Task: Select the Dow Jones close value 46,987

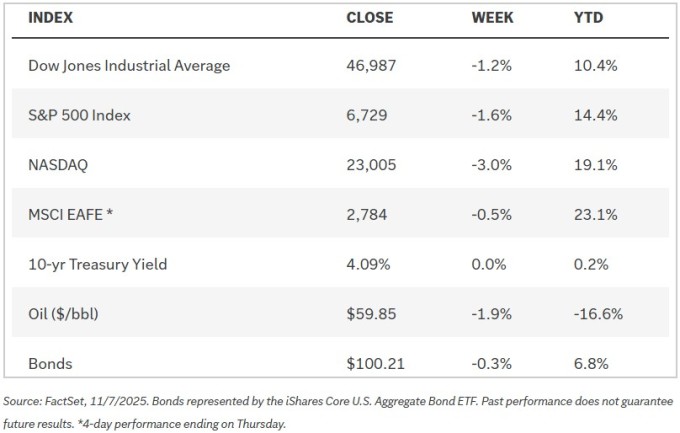Action: click(x=368, y=66)
